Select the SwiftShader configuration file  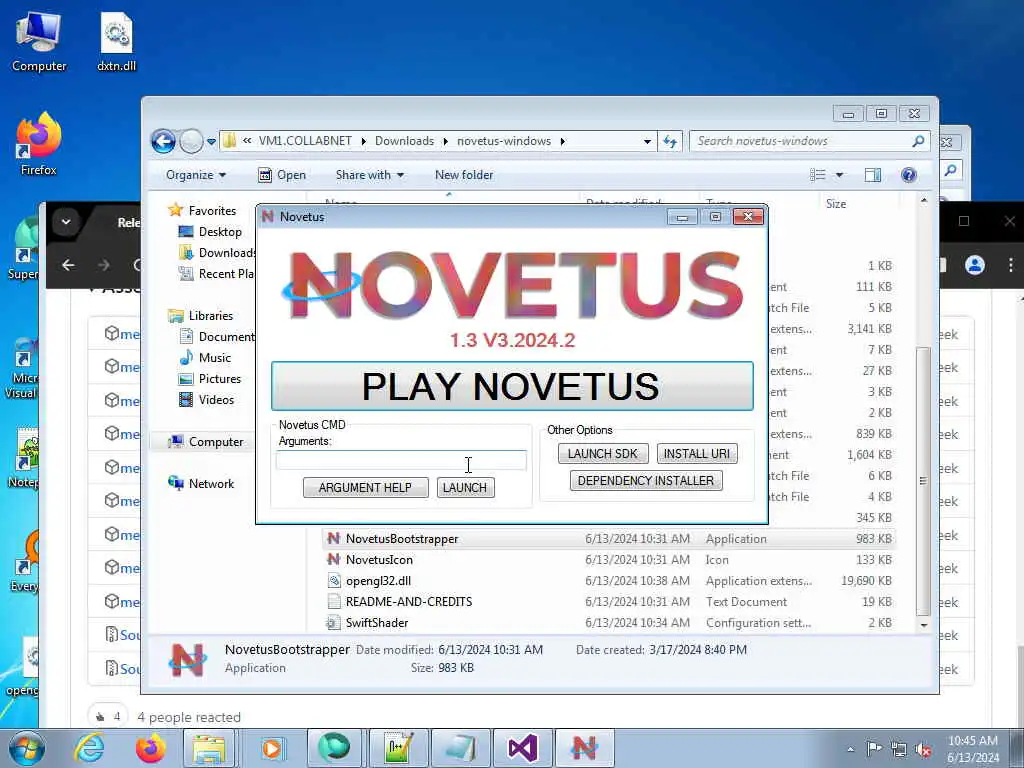tap(377, 623)
